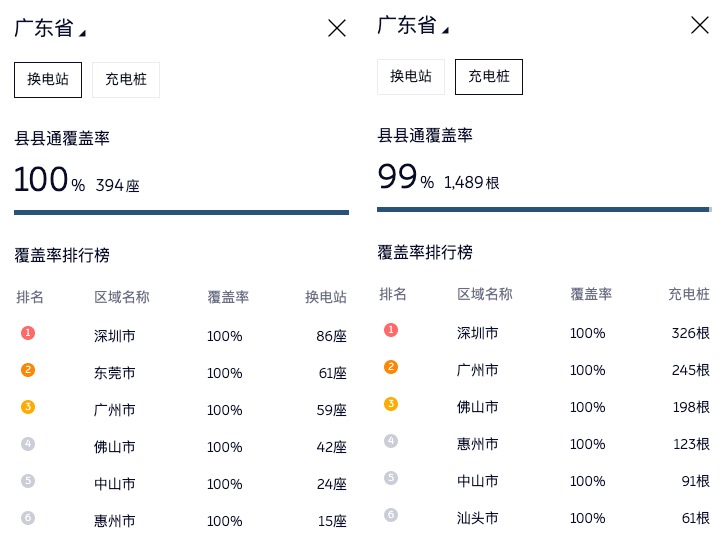This screenshot has height=539, width=723.
Task: Click the 100% coverage progress bar
Action: pos(181,212)
